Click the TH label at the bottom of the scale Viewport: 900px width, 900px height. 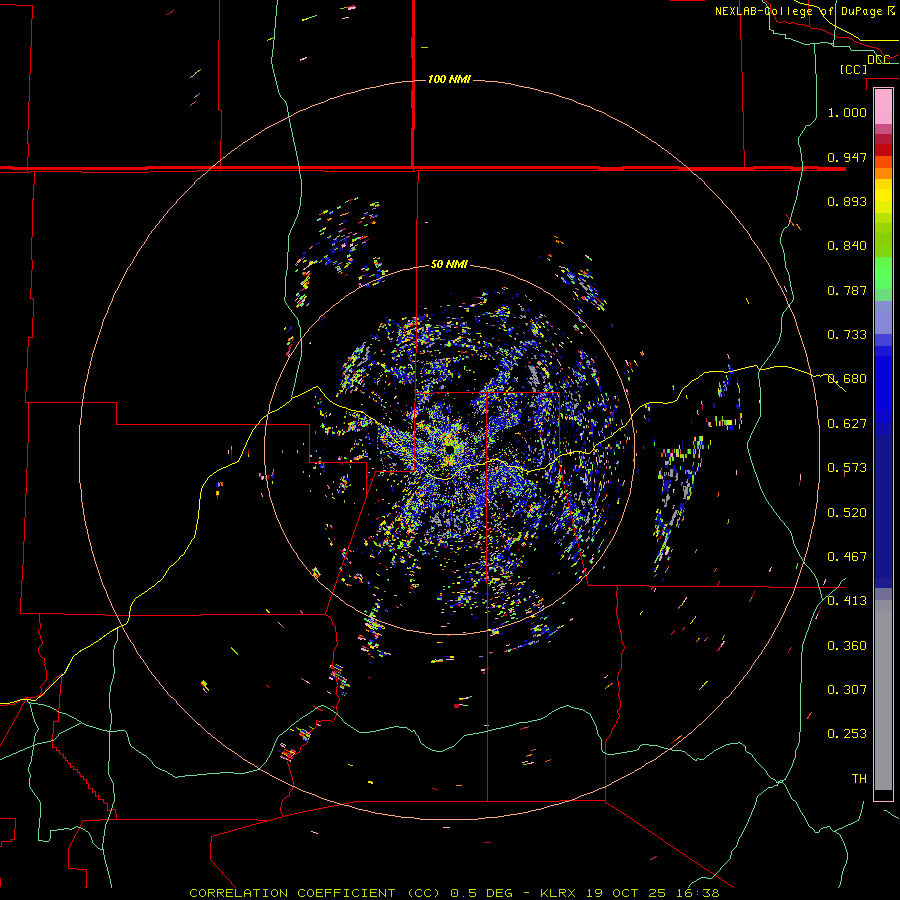[859, 778]
